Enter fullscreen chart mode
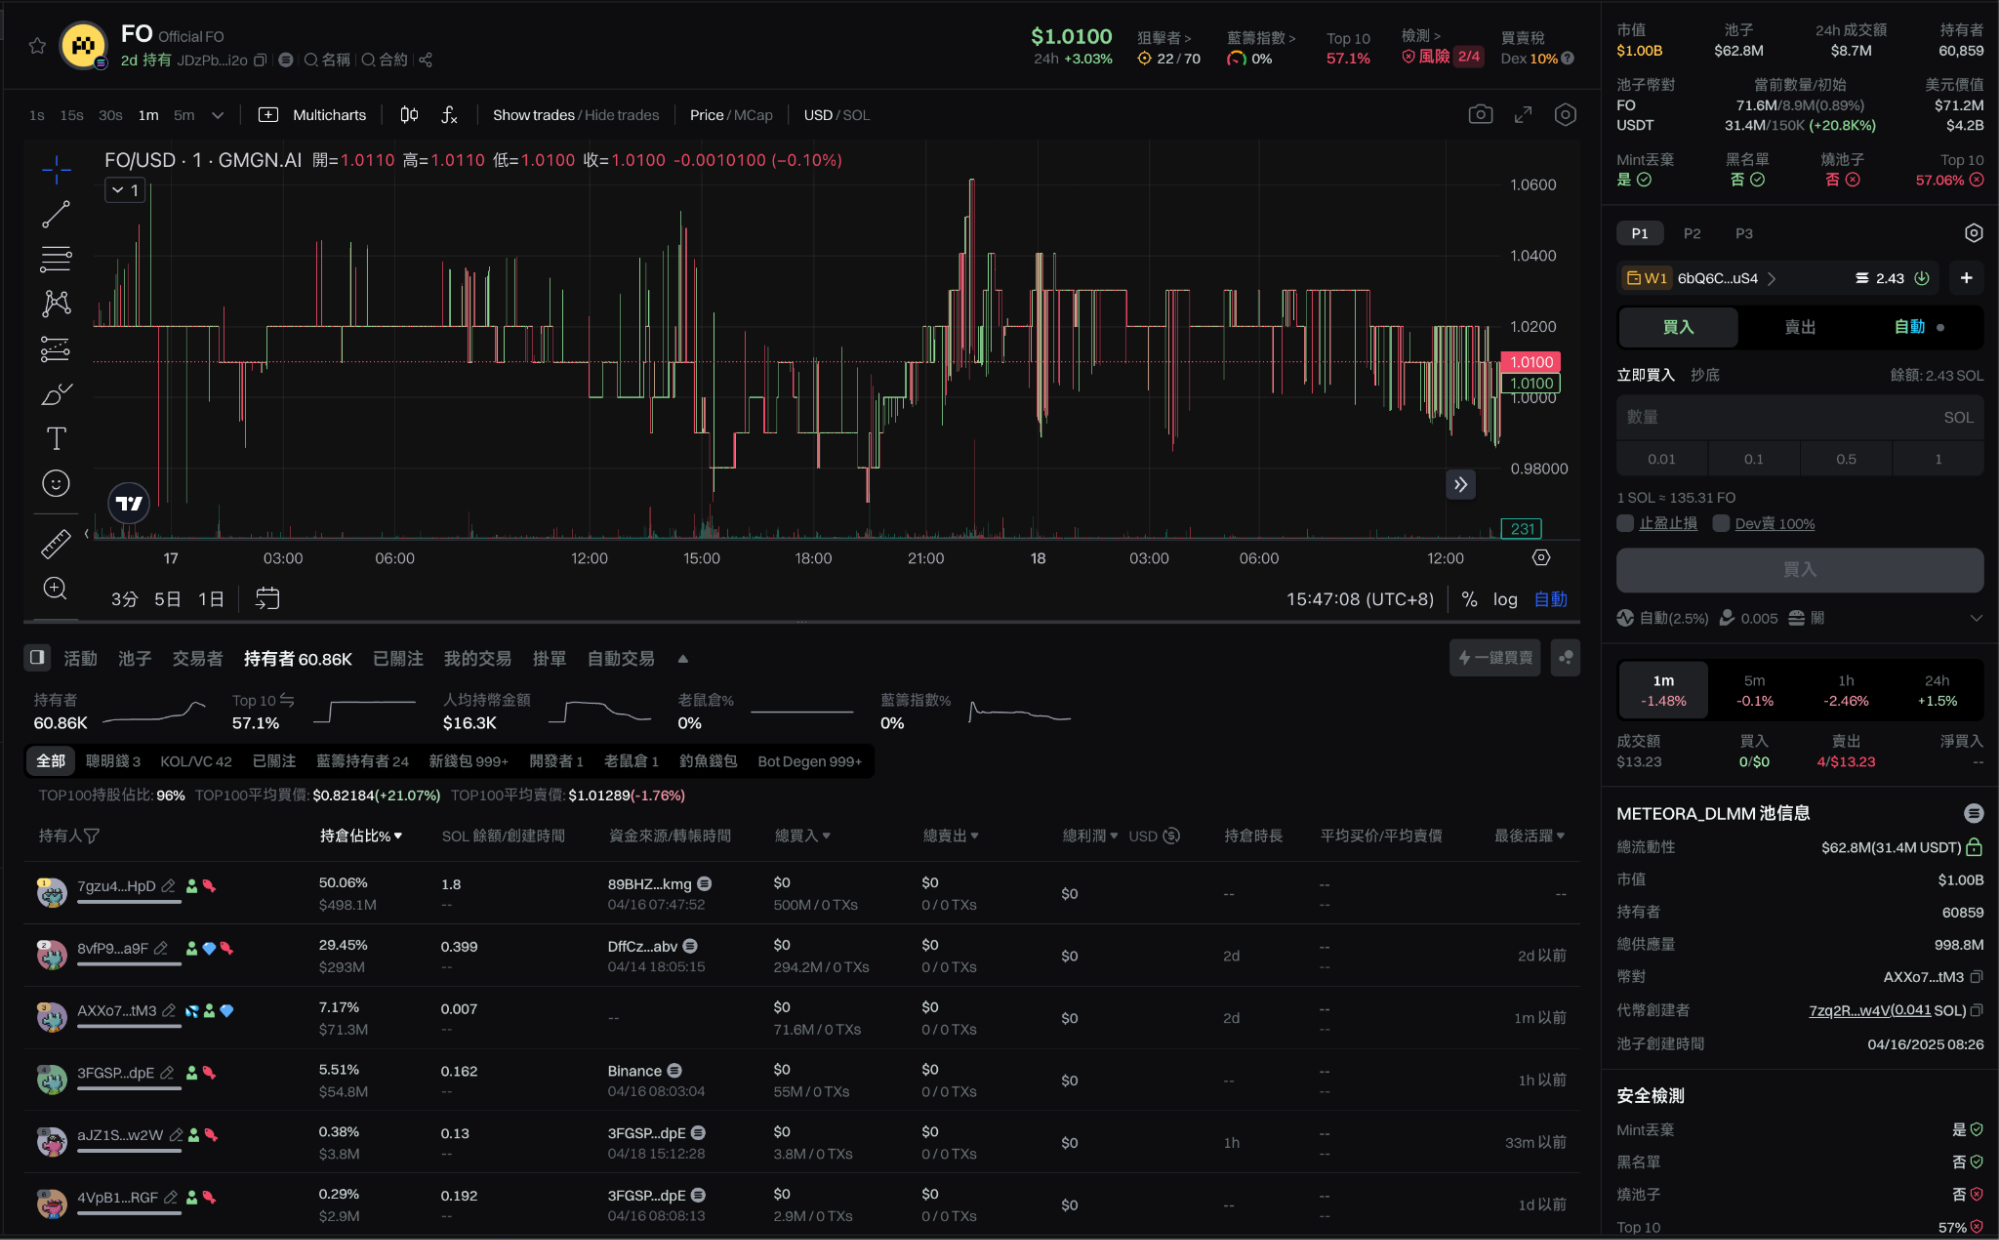Viewport: 1999px width, 1240px height. click(x=1523, y=115)
